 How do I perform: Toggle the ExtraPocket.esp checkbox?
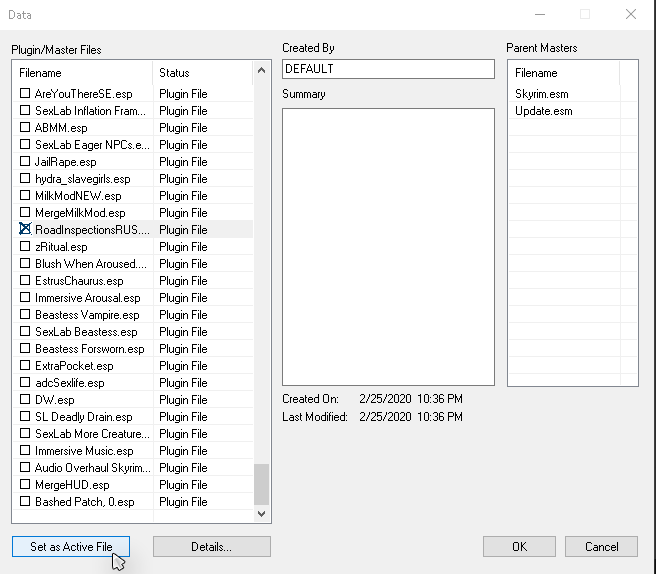point(26,366)
